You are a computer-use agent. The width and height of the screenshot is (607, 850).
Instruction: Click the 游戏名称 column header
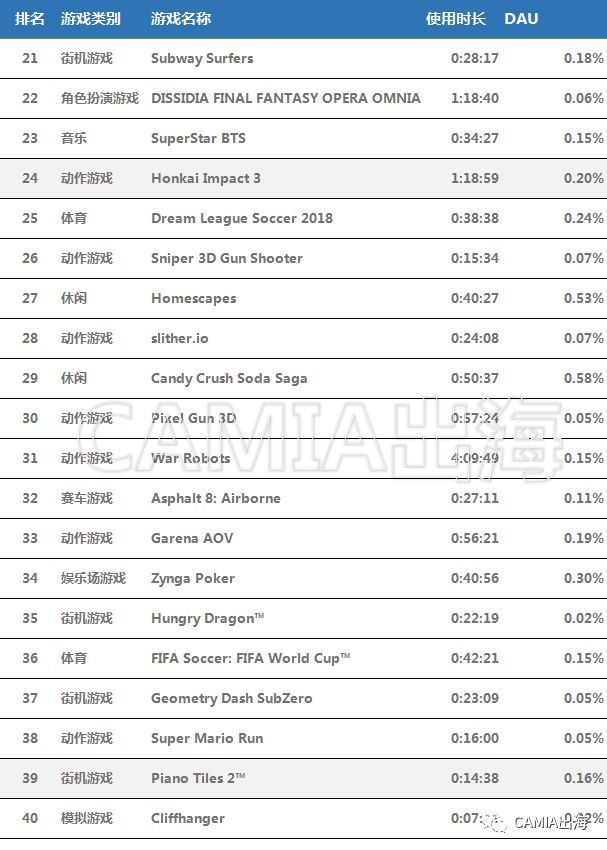(x=181, y=19)
